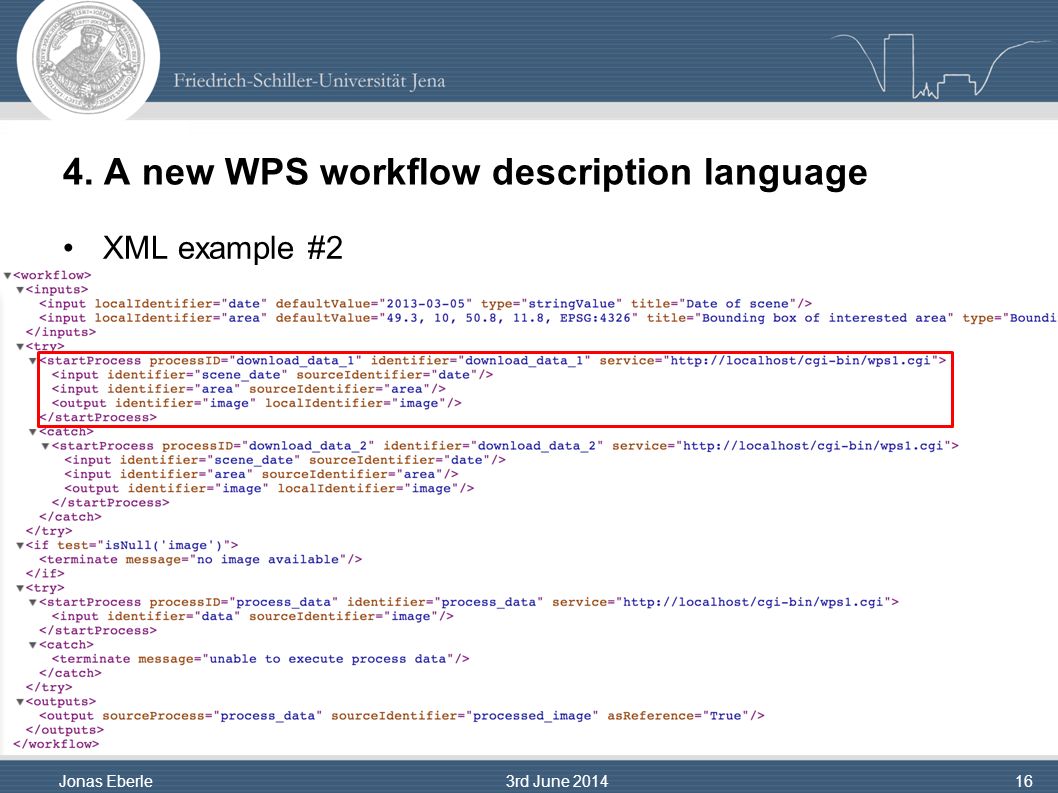This screenshot has width=1058, height=793.
Task: Click the input identifier="data" sourceIdentifier="image" line
Action: [x=253, y=616]
